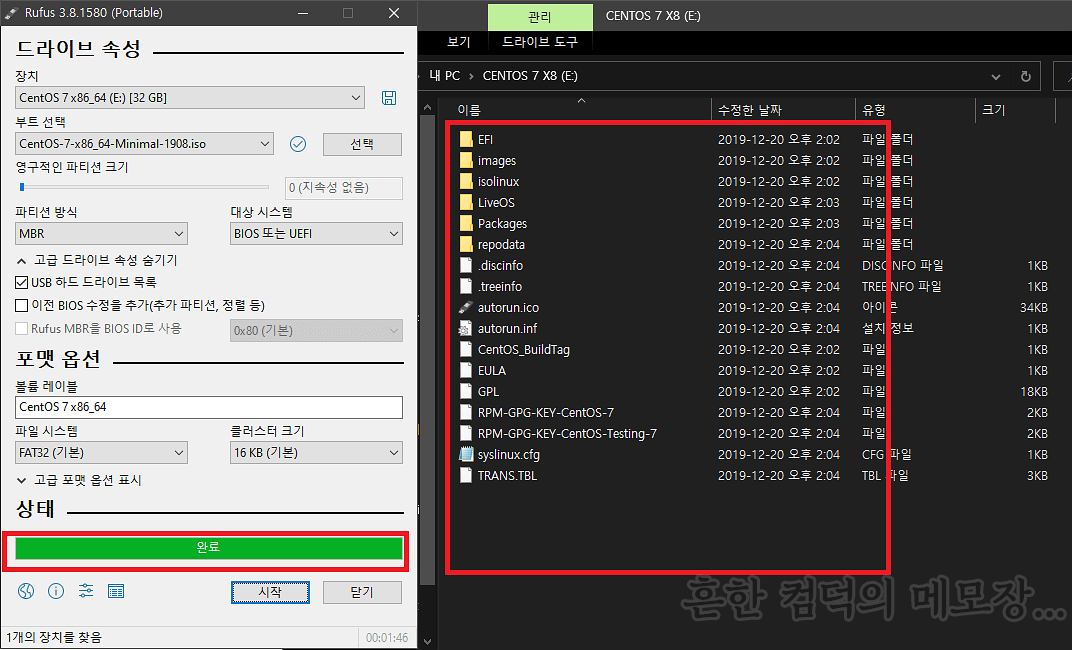Click the autorun.ico file icon
This screenshot has width=1072, height=650.
point(466,308)
